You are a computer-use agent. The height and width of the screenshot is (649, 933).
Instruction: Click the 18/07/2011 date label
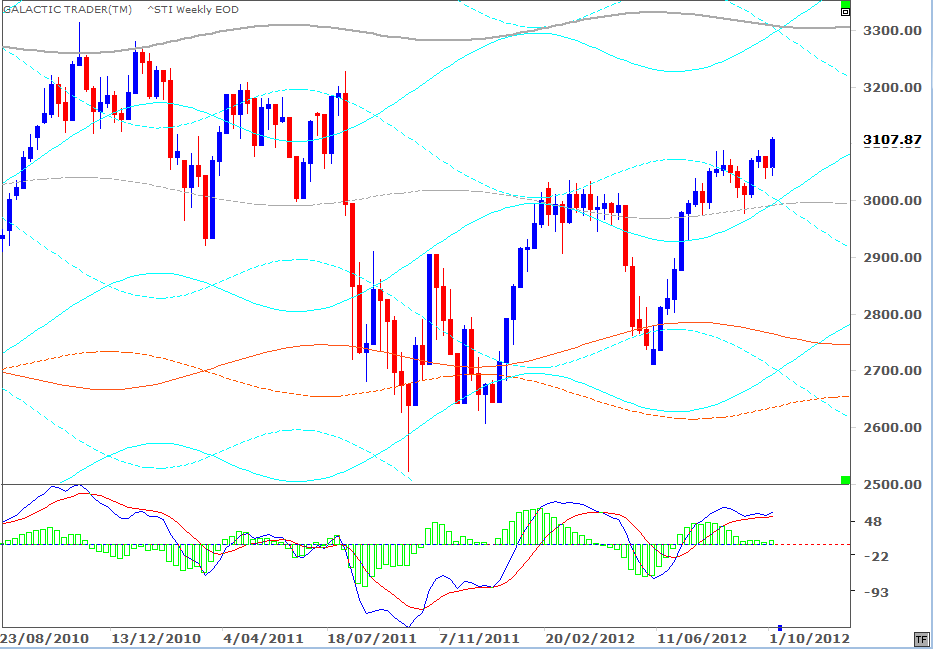(372, 638)
